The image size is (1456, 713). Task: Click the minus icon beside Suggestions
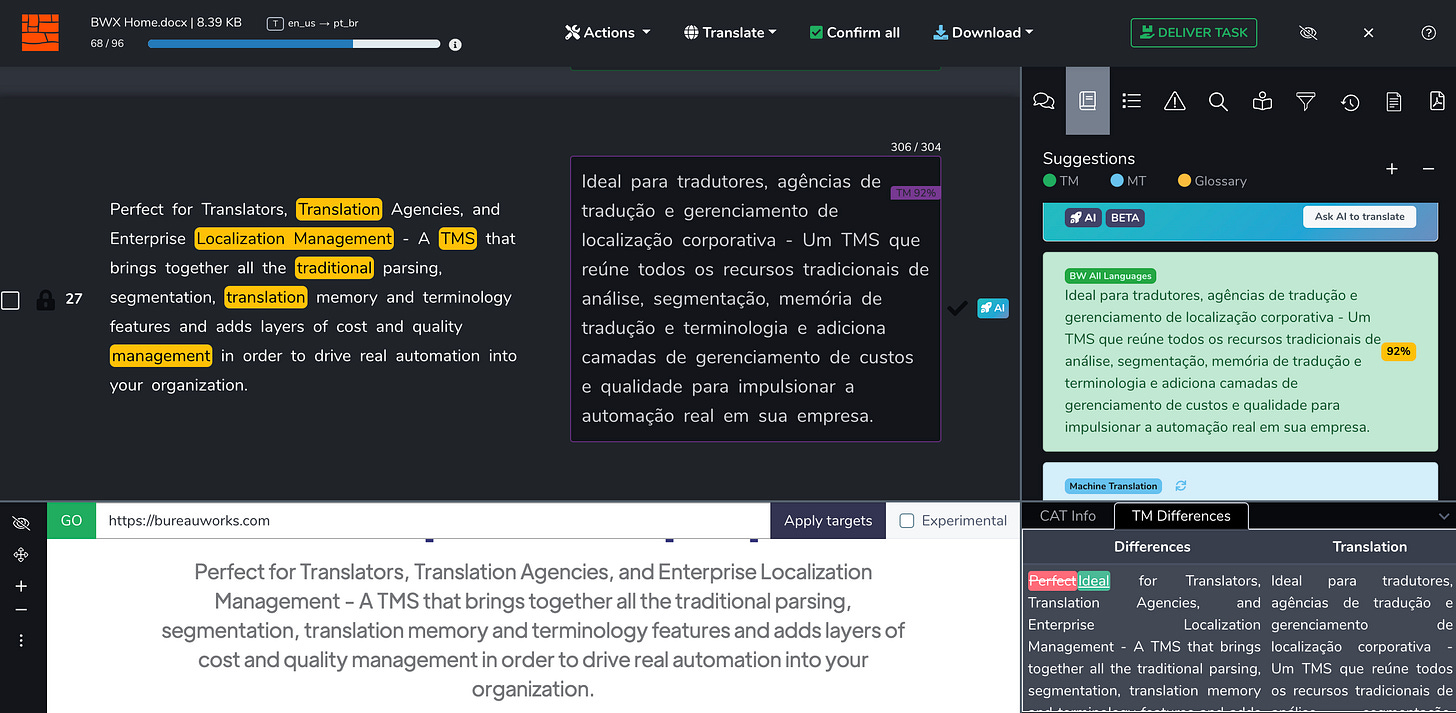1428,169
